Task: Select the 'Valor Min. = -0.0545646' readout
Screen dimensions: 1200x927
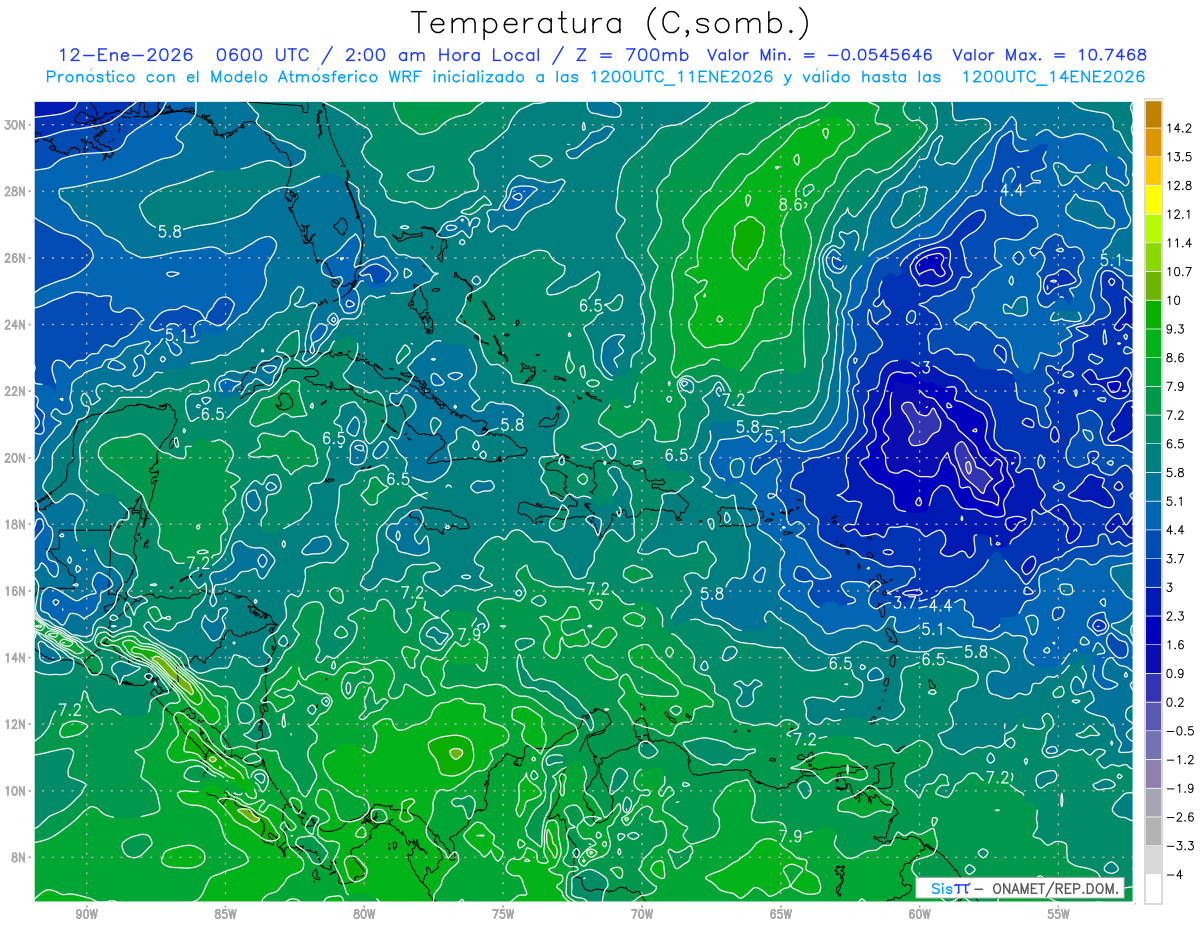Action: coord(819,55)
